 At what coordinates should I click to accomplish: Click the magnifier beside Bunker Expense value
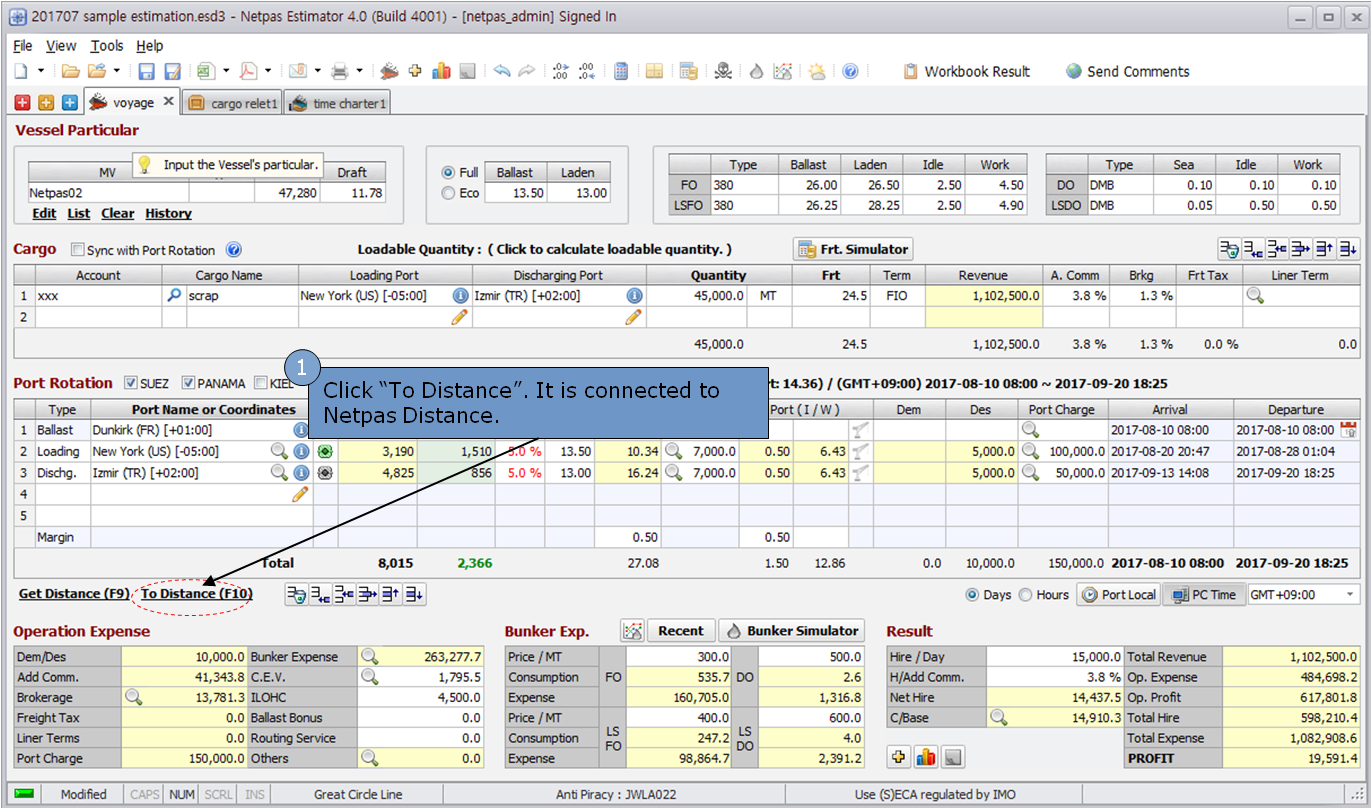click(x=370, y=657)
